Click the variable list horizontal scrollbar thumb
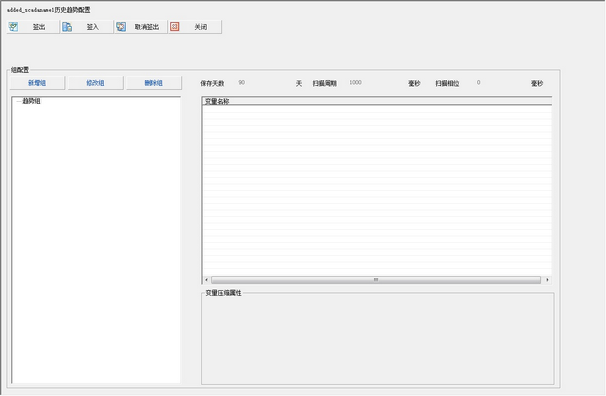Viewport: 606px width, 396px height. (x=376, y=280)
